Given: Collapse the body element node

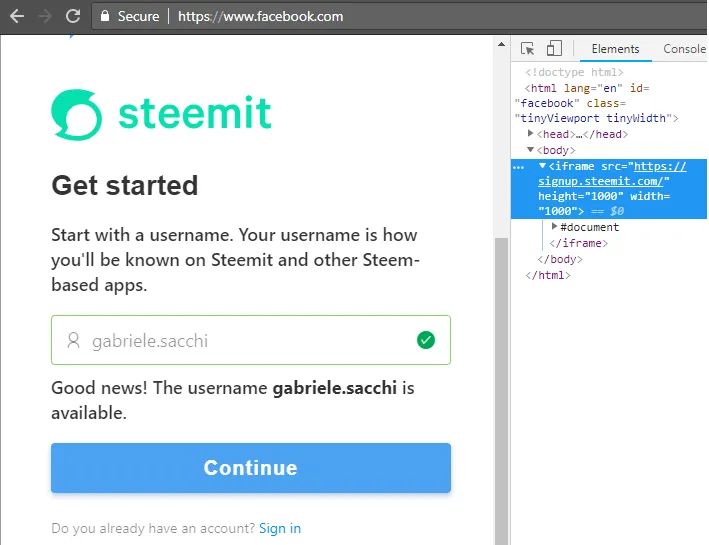Looking at the screenshot, I should (x=530, y=149).
